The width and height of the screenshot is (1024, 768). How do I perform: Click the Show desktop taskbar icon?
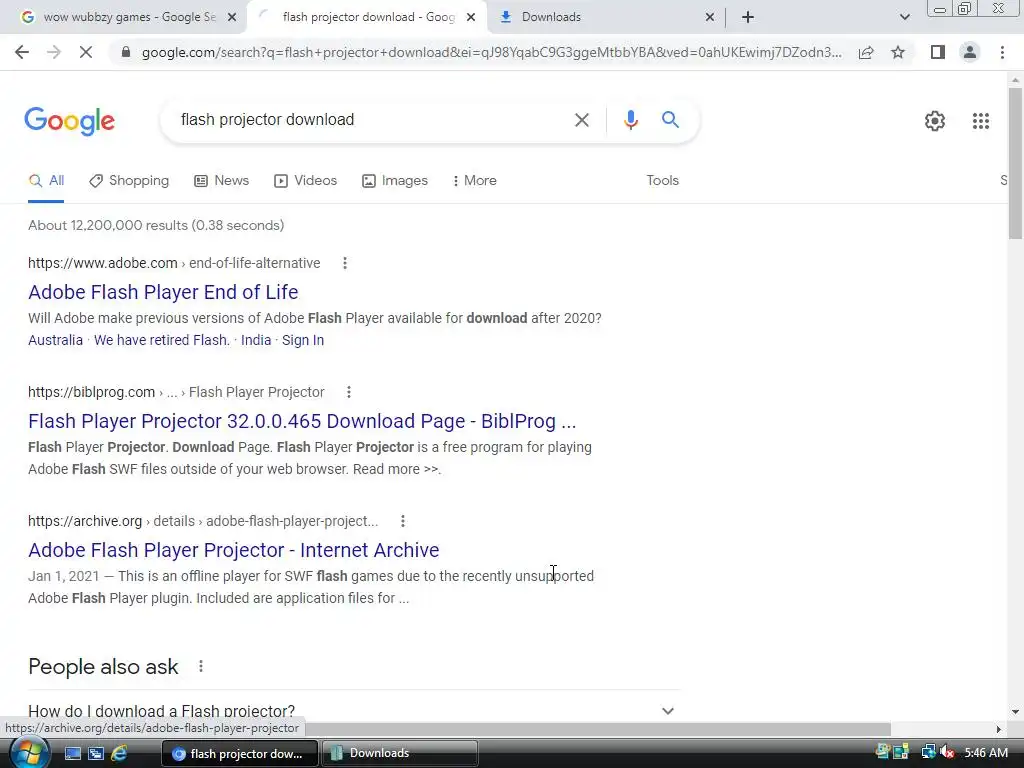point(72,754)
